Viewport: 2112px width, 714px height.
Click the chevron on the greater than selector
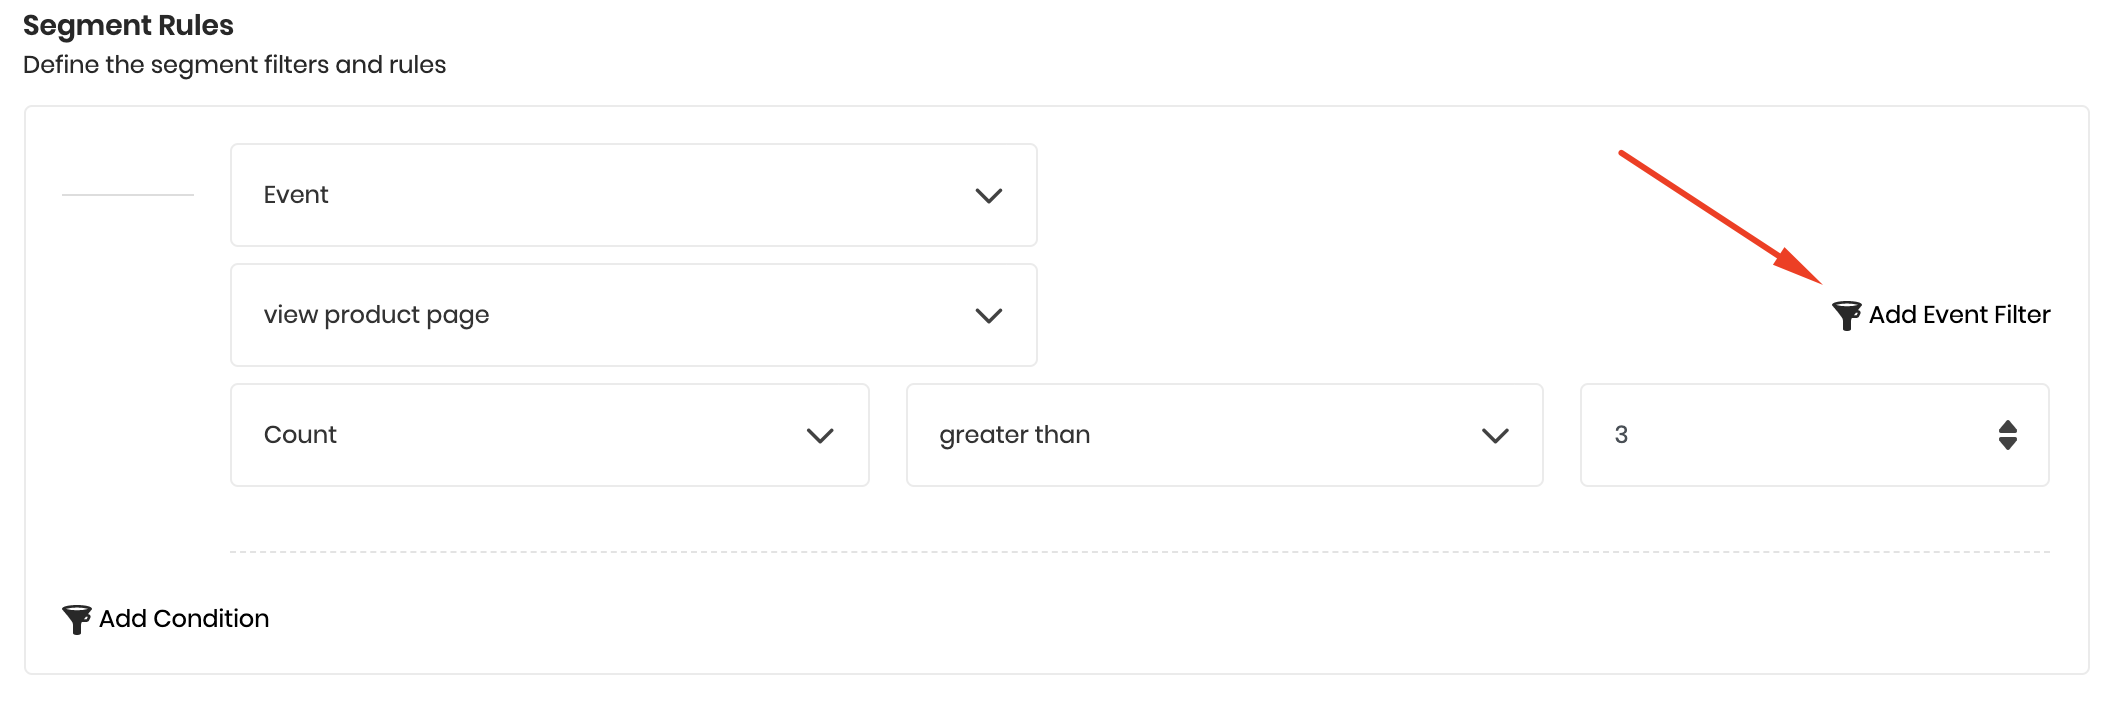[1496, 435]
